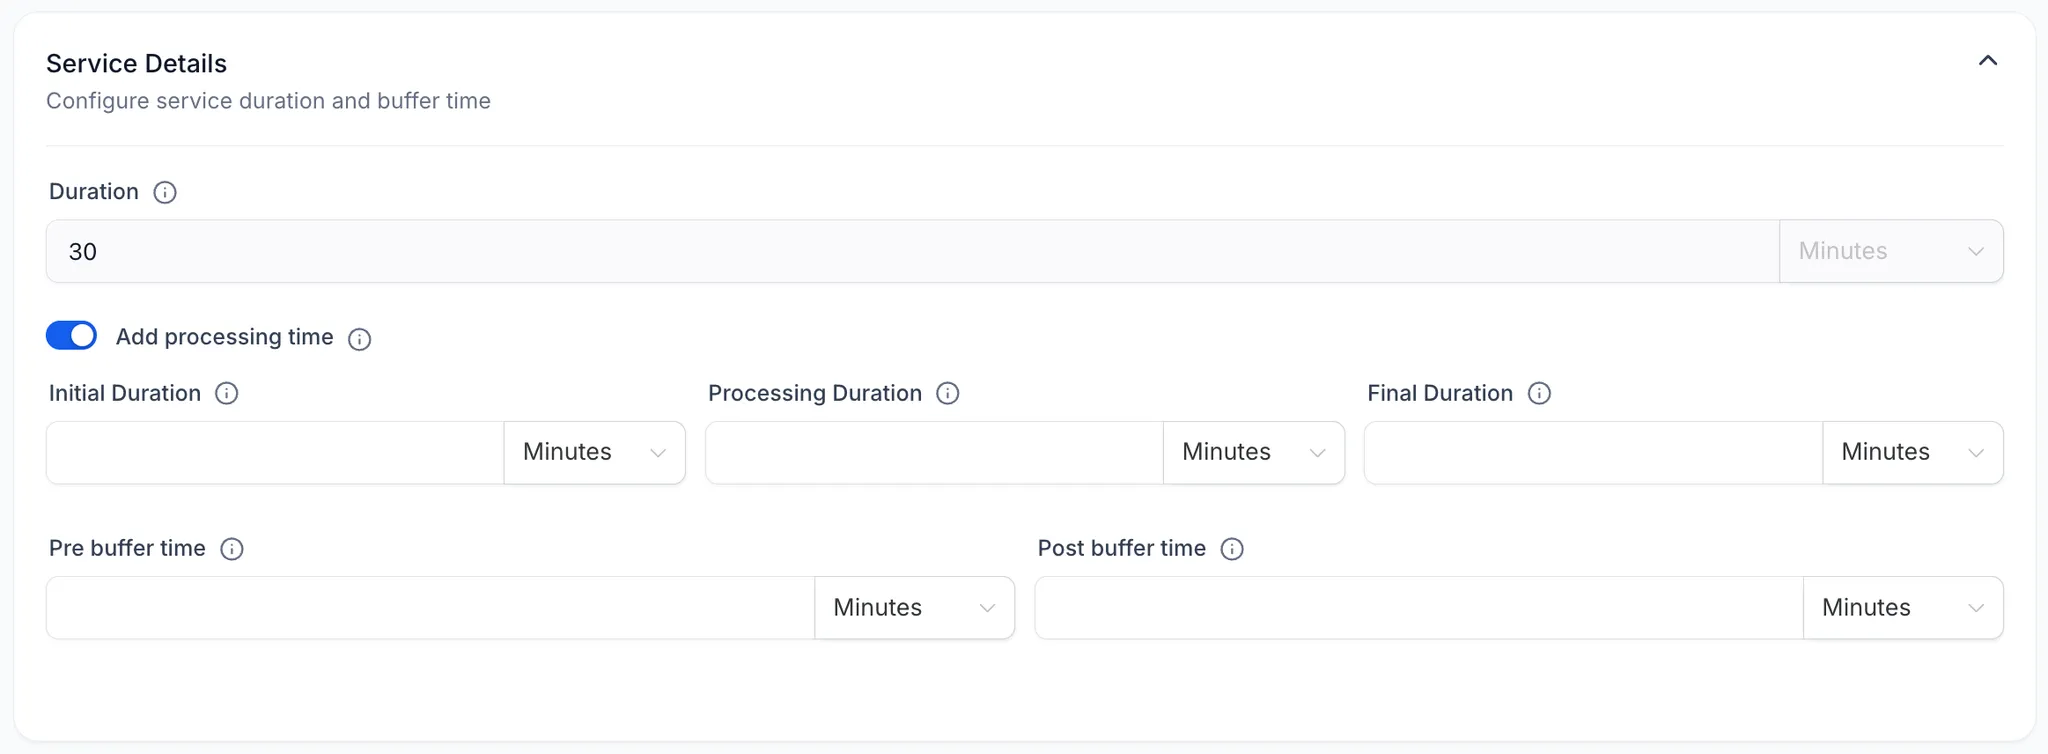Click the Processing Duration info icon
Screen dimensions: 2048x754
[948, 393]
